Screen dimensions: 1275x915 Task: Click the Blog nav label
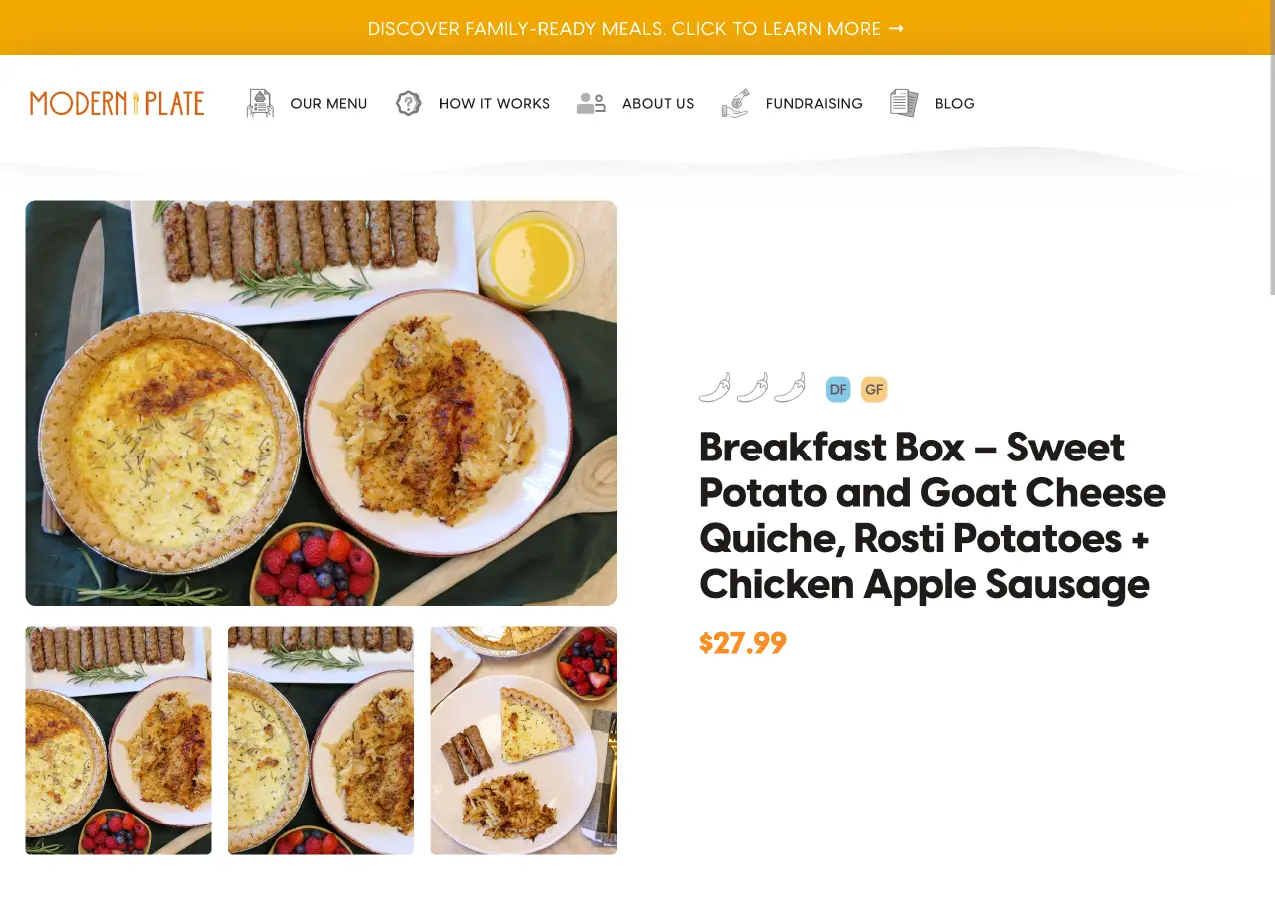click(954, 103)
